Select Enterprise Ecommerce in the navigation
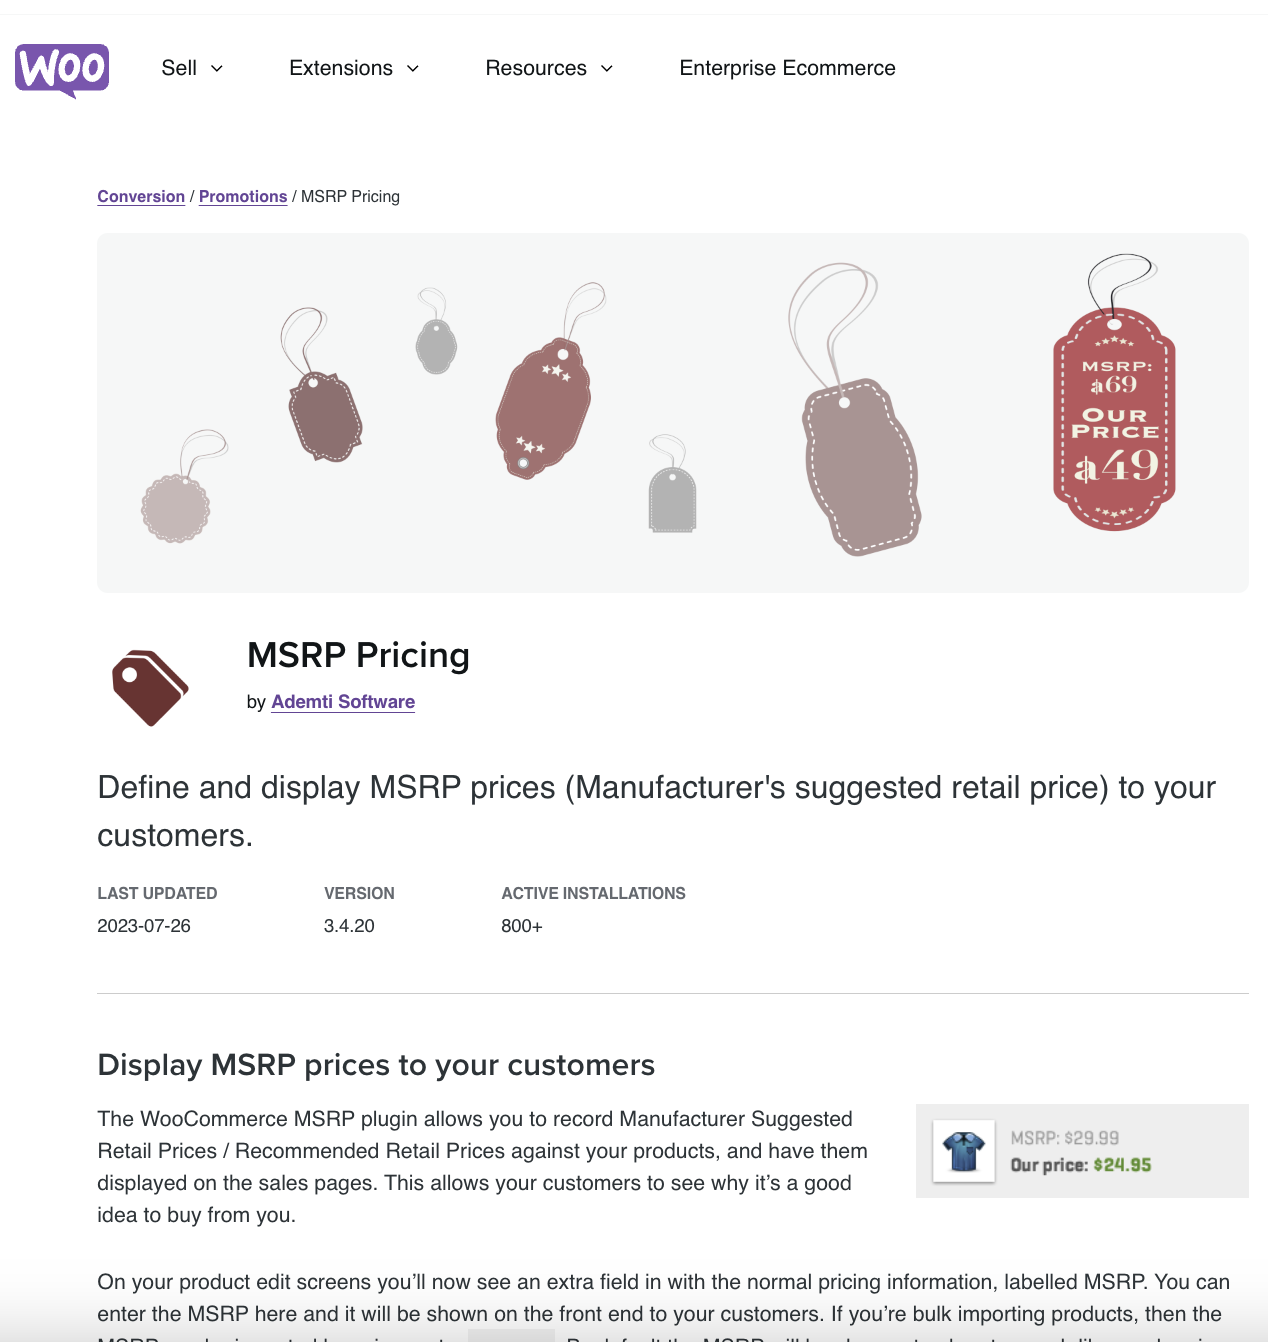The height and width of the screenshot is (1342, 1268). tap(788, 68)
